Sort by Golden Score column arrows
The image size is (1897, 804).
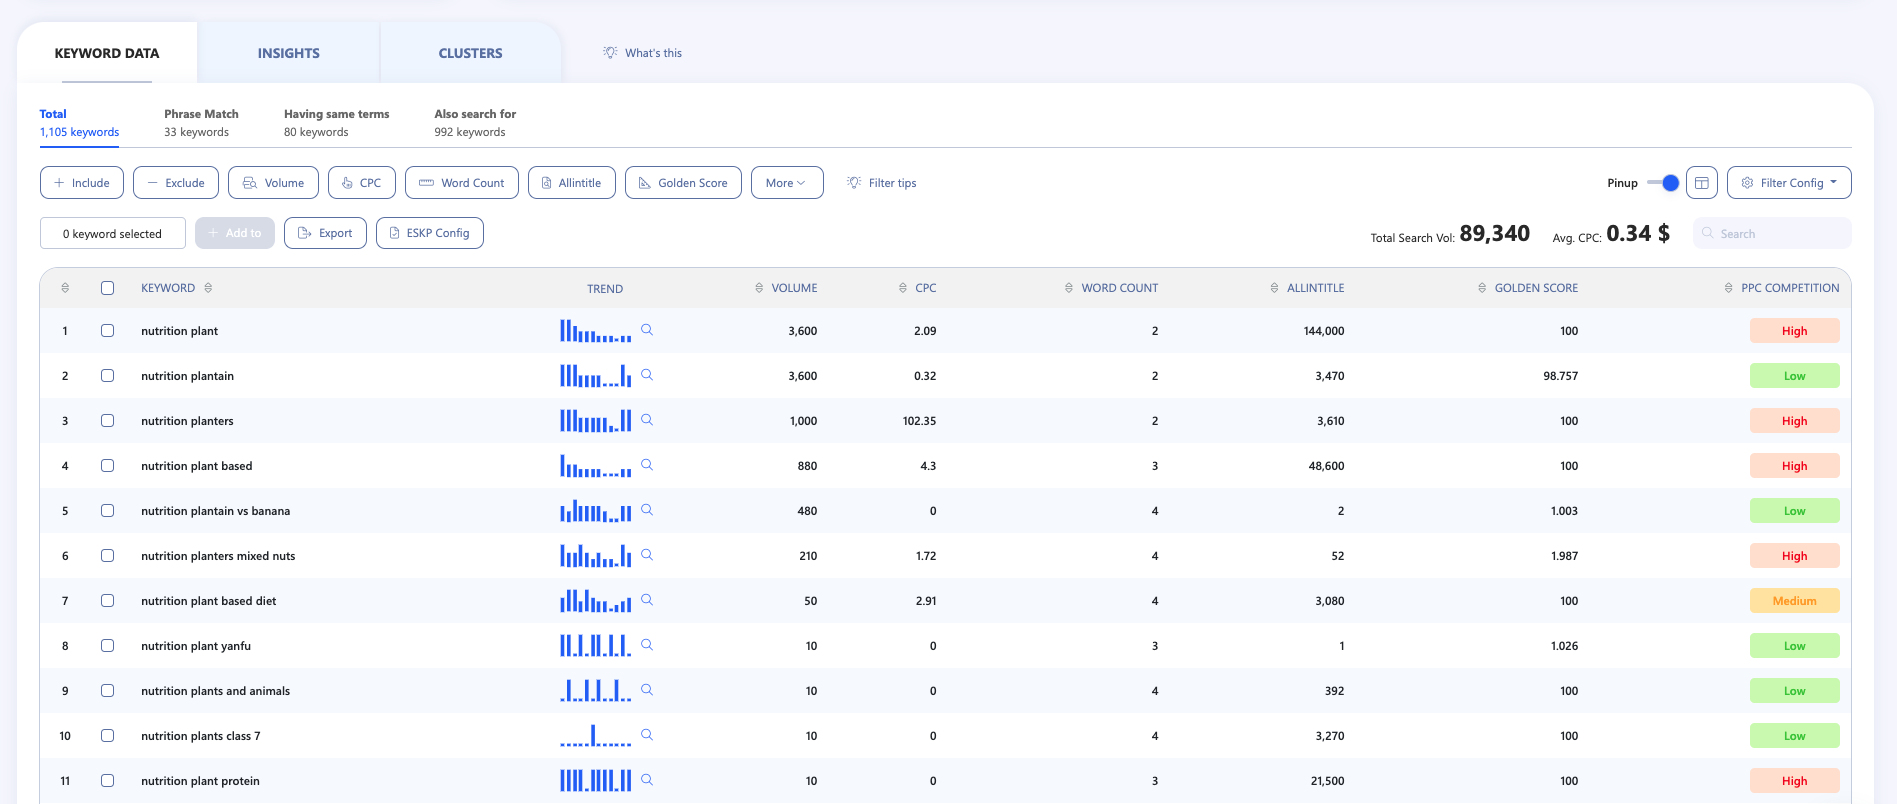pos(1482,288)
